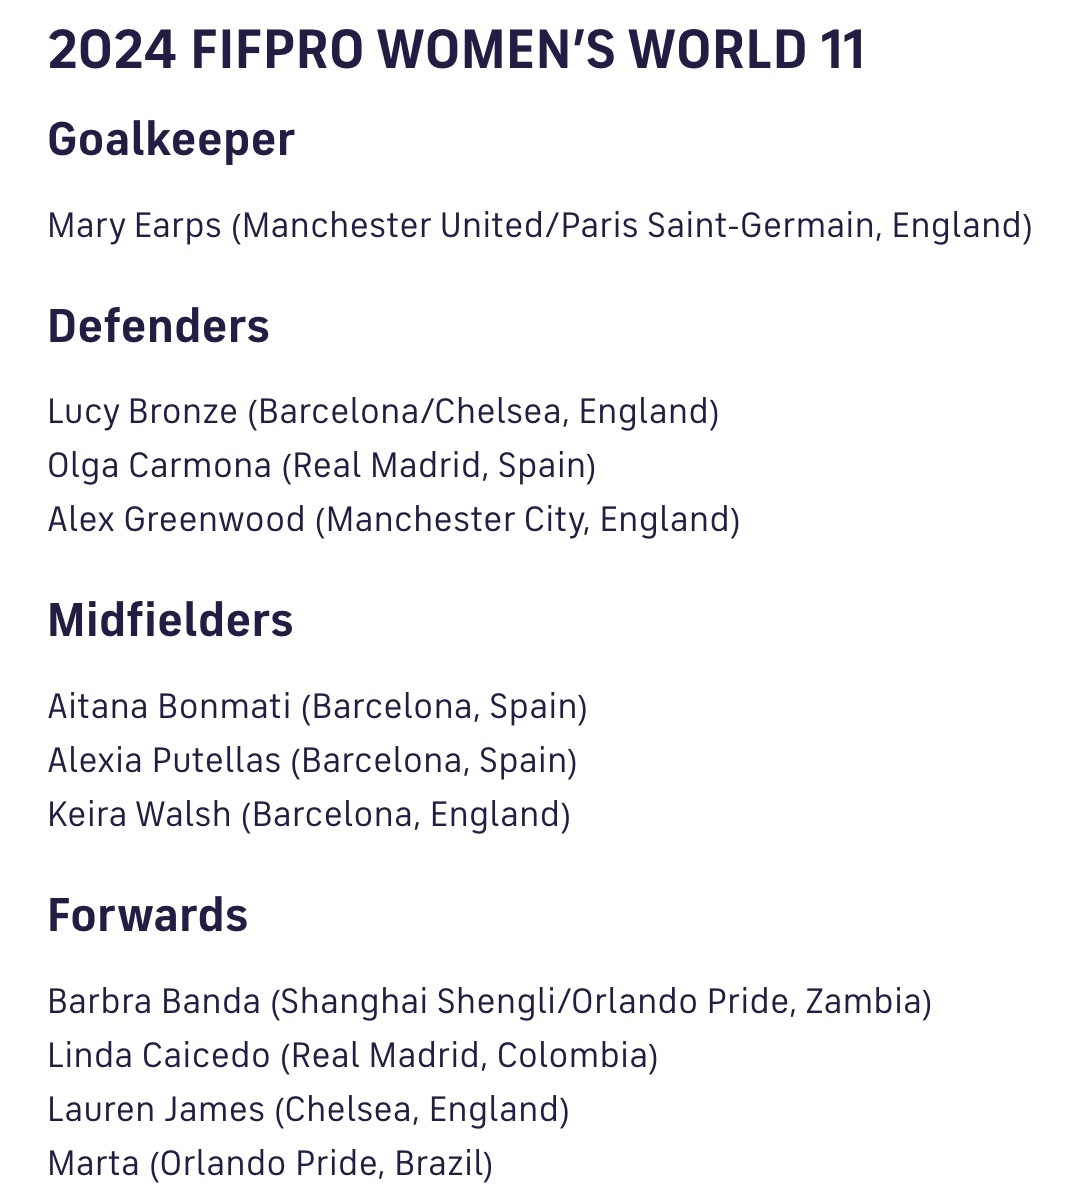Click the Alex Greenwood entry
This screenshot has height=1192, width=1088.
394,520
